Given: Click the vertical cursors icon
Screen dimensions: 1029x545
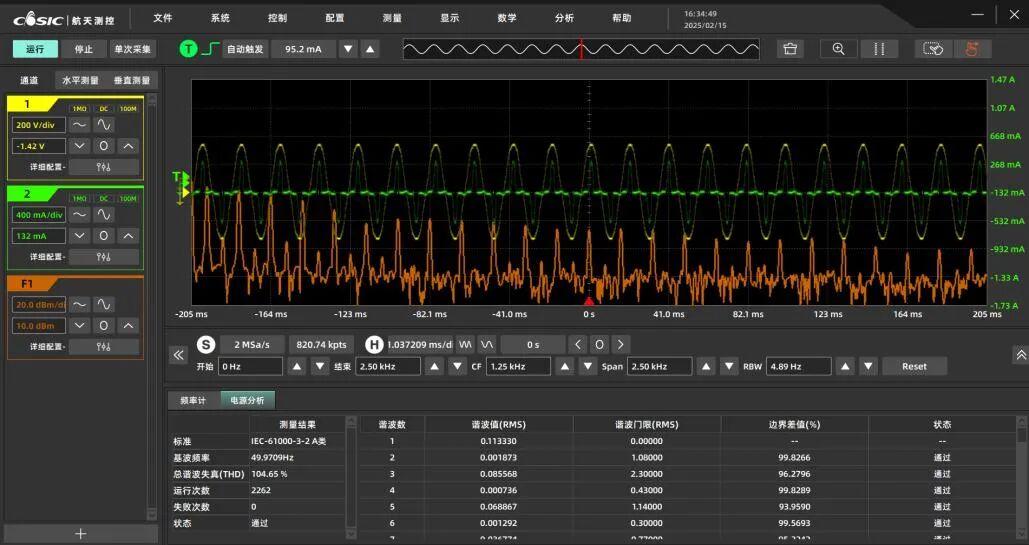Looking at the screenshot, I should [879, 49].
